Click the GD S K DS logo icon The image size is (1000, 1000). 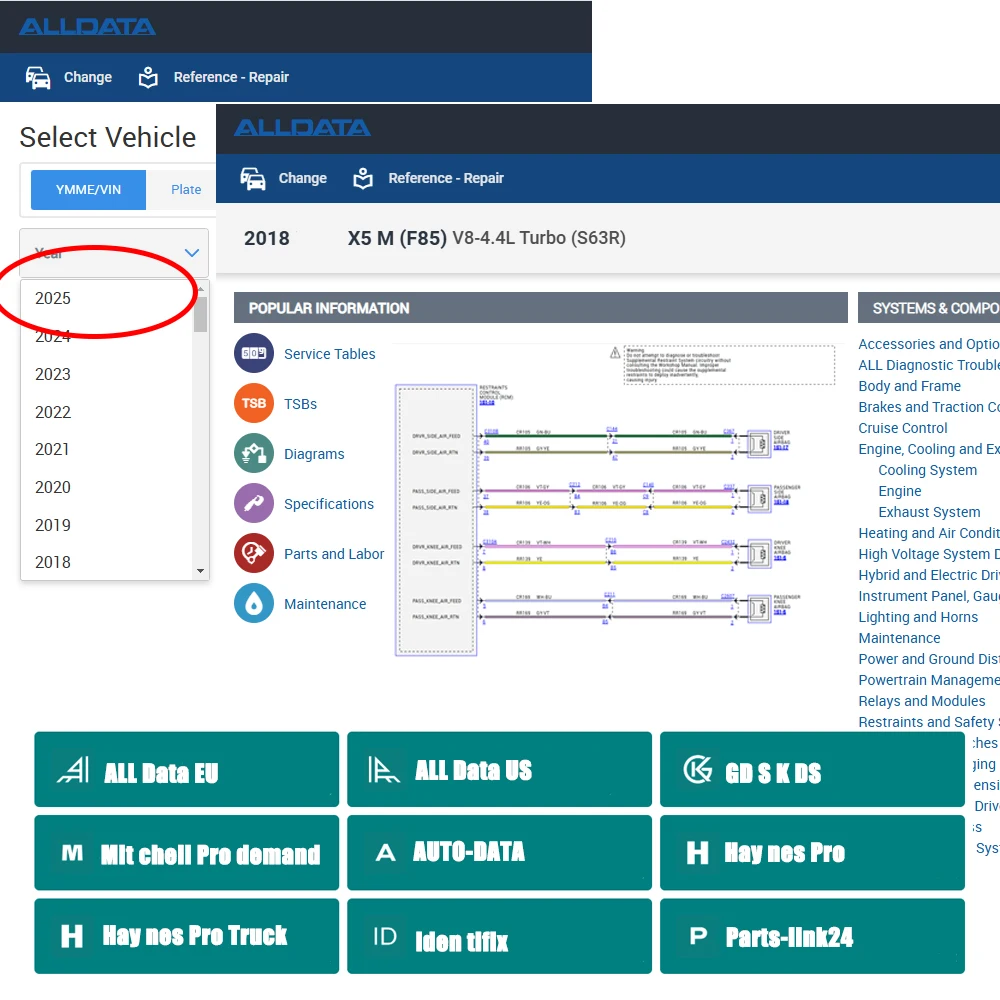pyautogui.click(x=698, y=770)
